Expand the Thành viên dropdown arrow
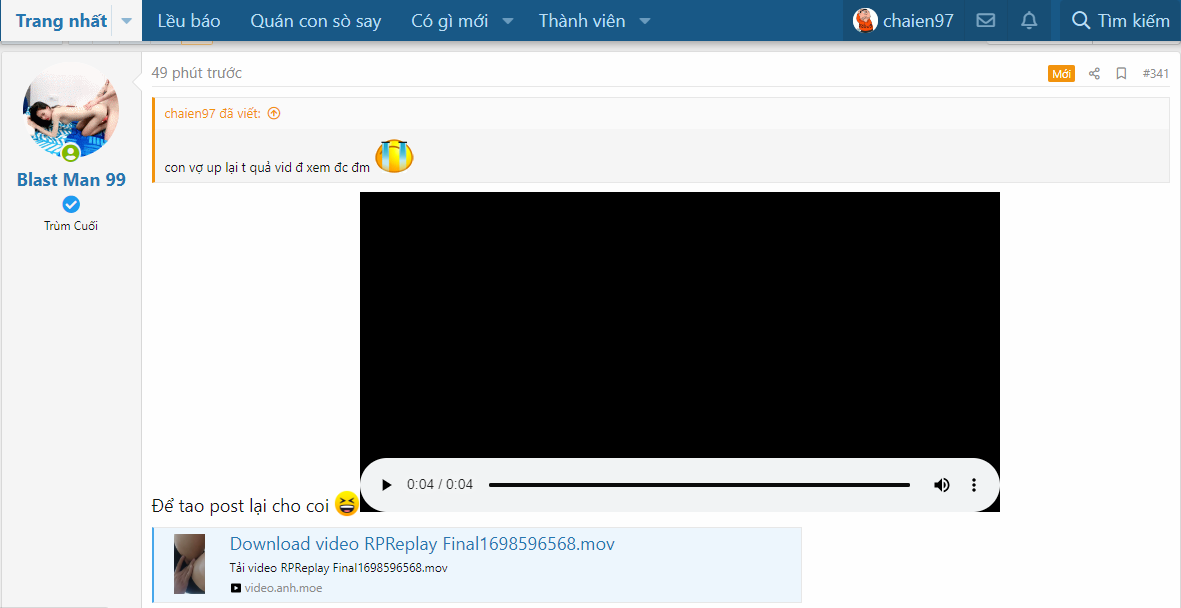 (645, 21)
